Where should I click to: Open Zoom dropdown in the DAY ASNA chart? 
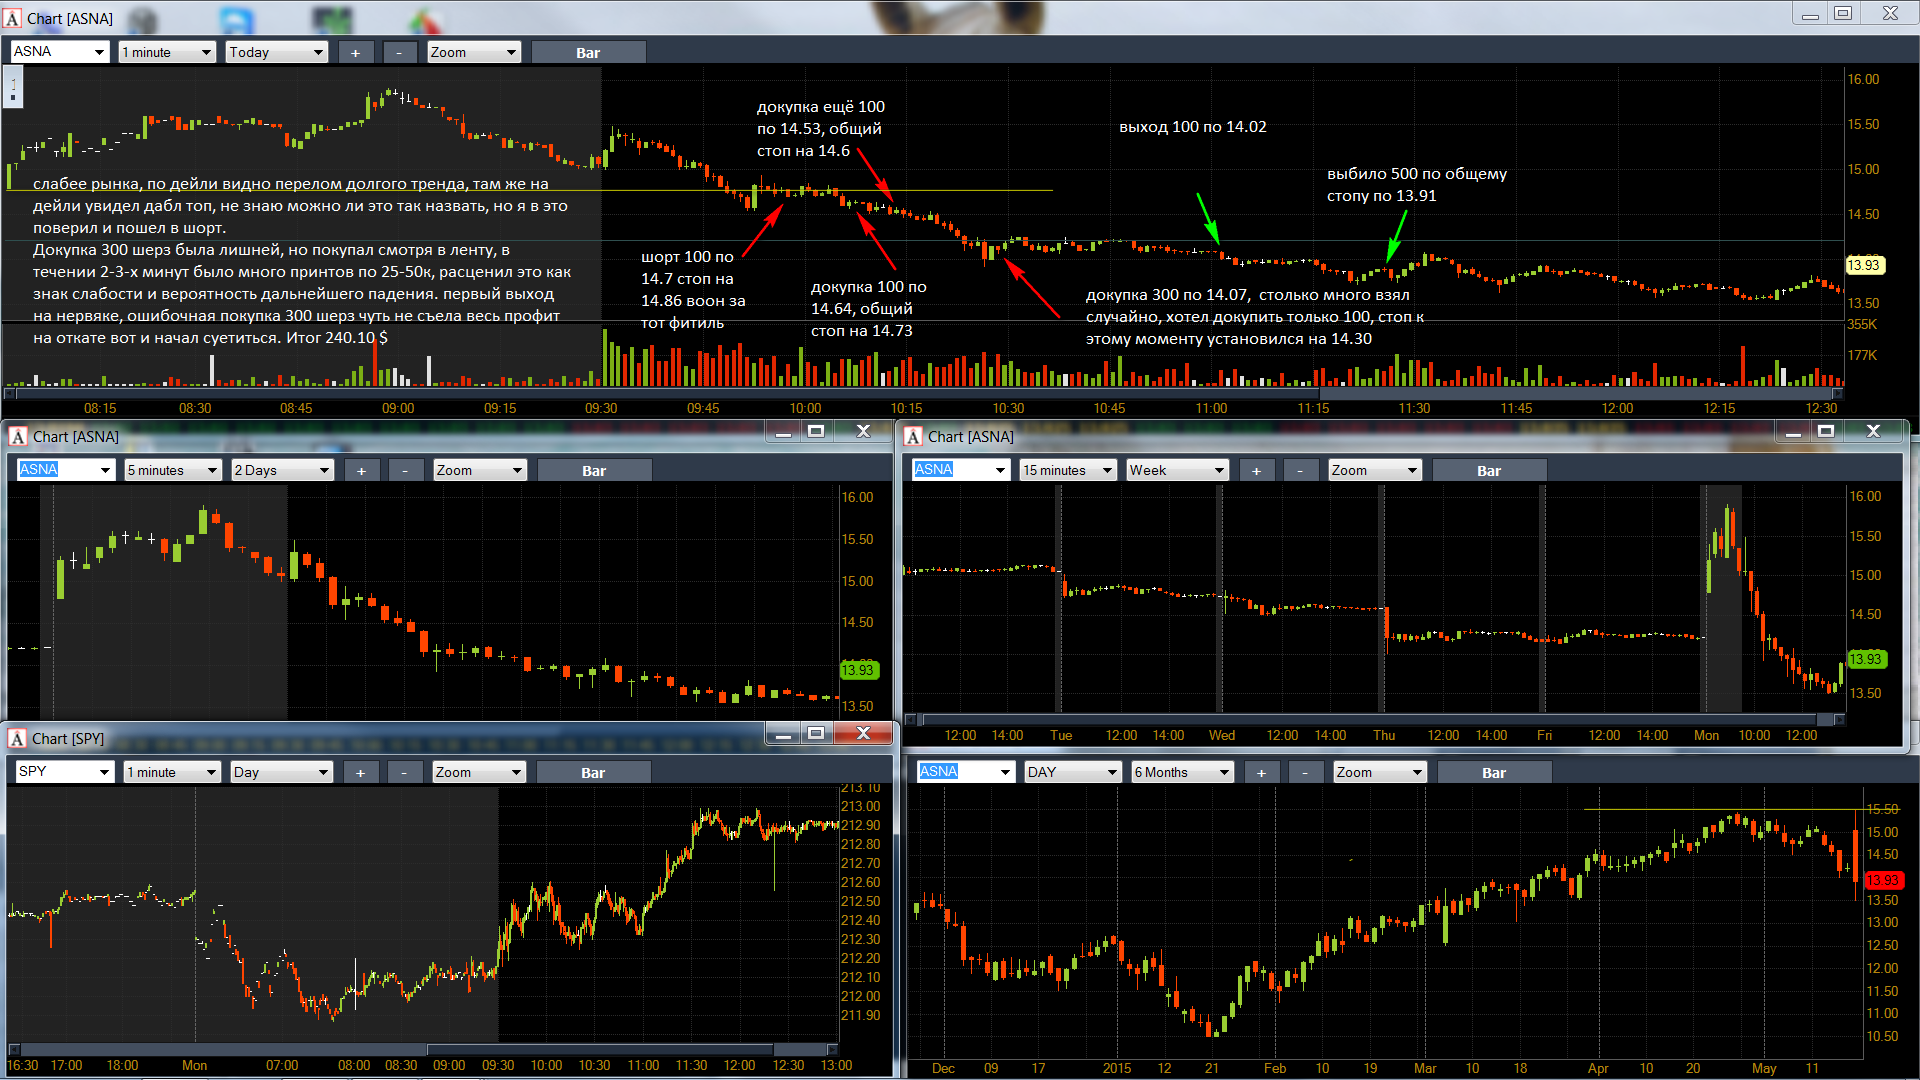pos(1379,772)
